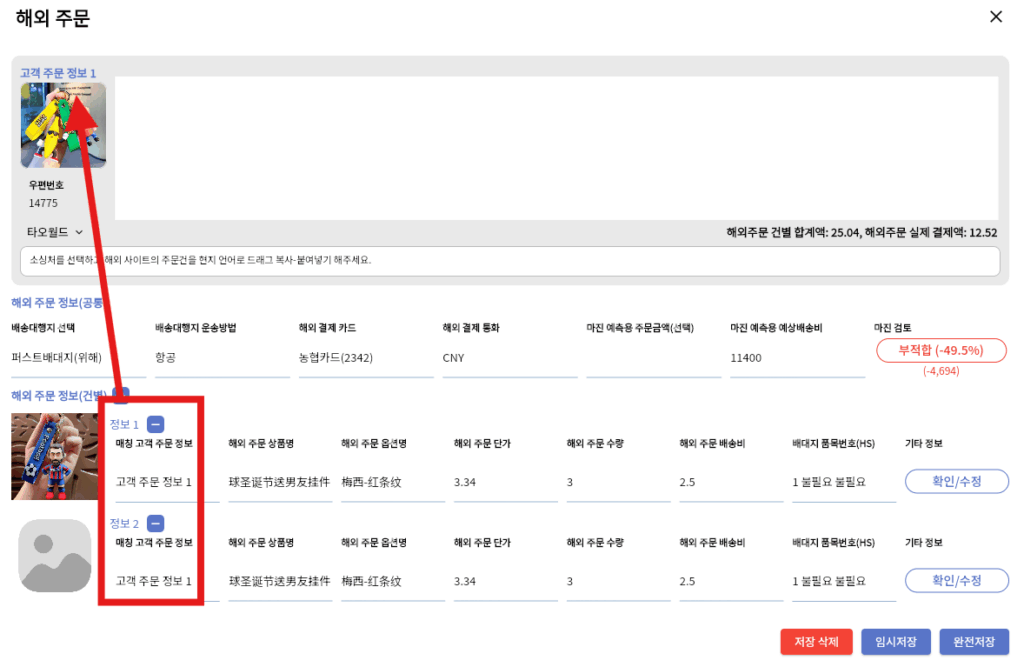Click the add icon beside 해외 주문 정보(건별)

click(x=120, y=395)
